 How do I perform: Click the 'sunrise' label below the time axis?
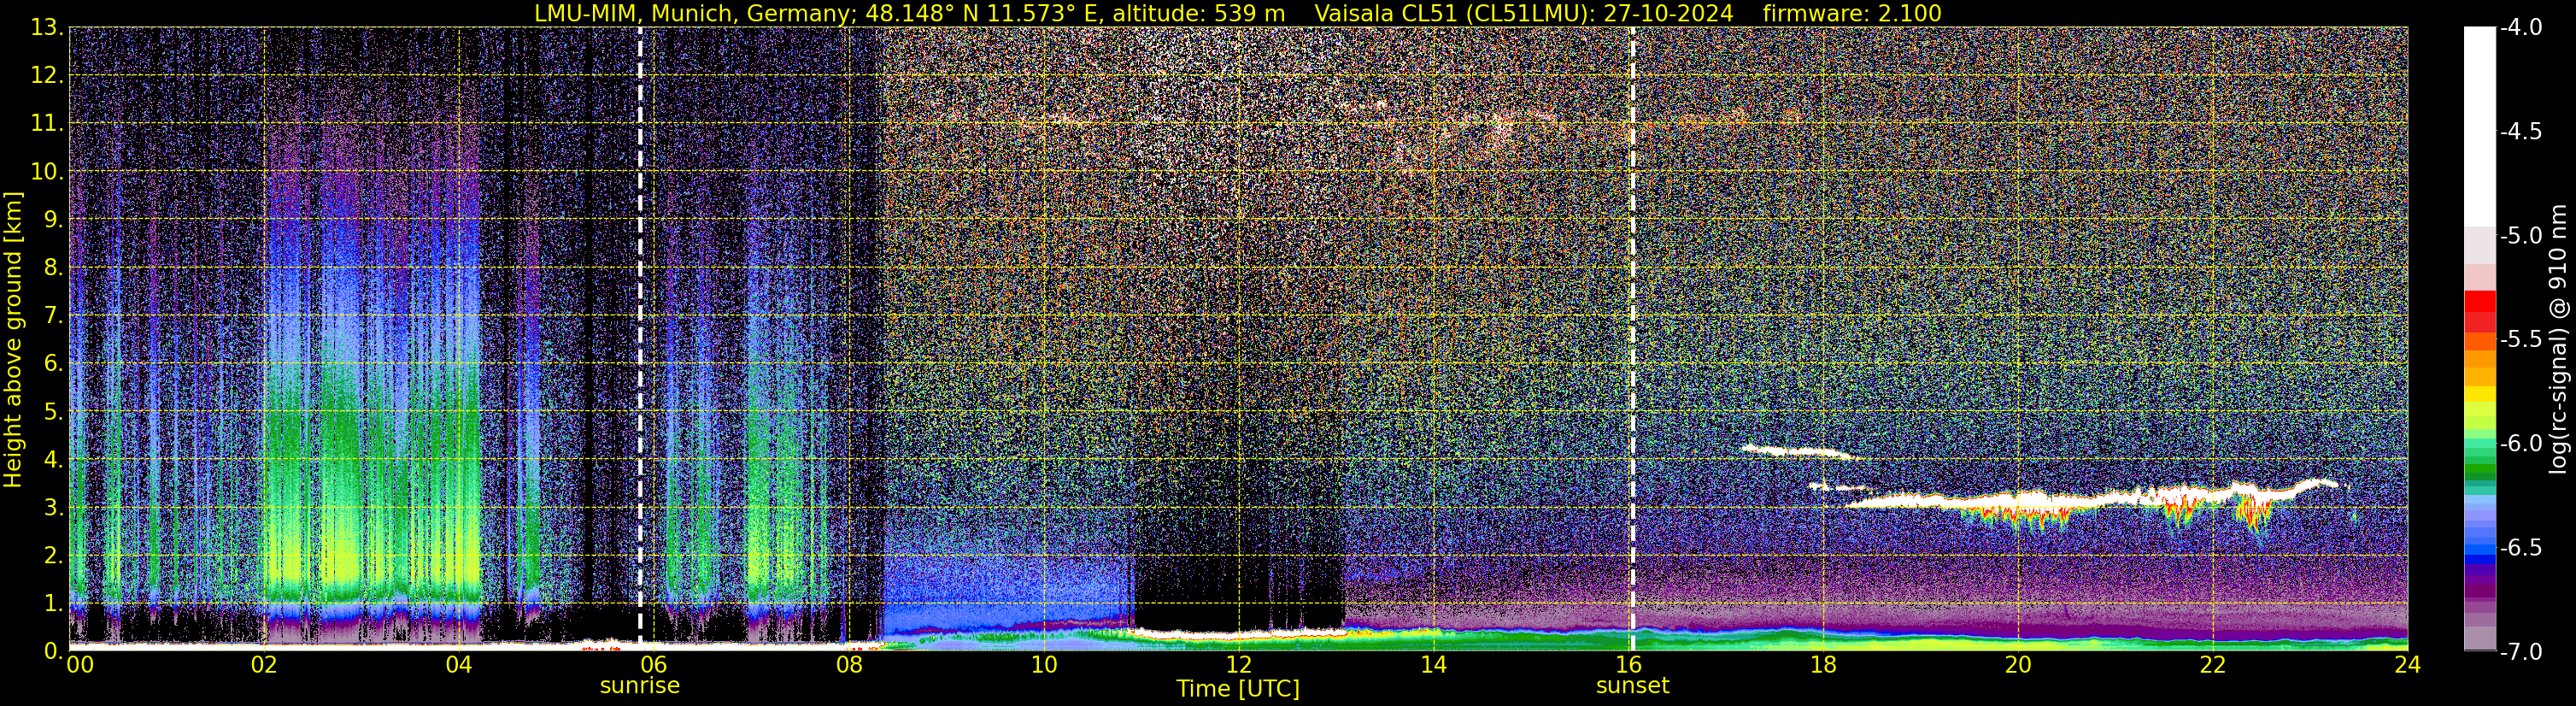click(x=640, y=686)
